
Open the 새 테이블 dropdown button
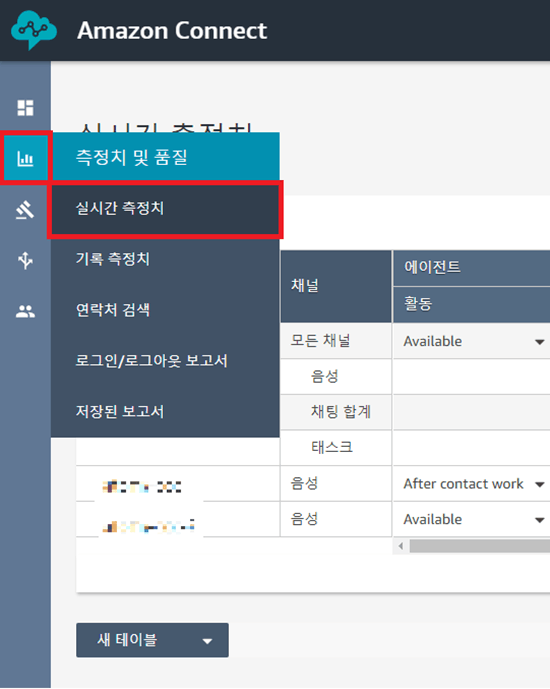[152, 640]
